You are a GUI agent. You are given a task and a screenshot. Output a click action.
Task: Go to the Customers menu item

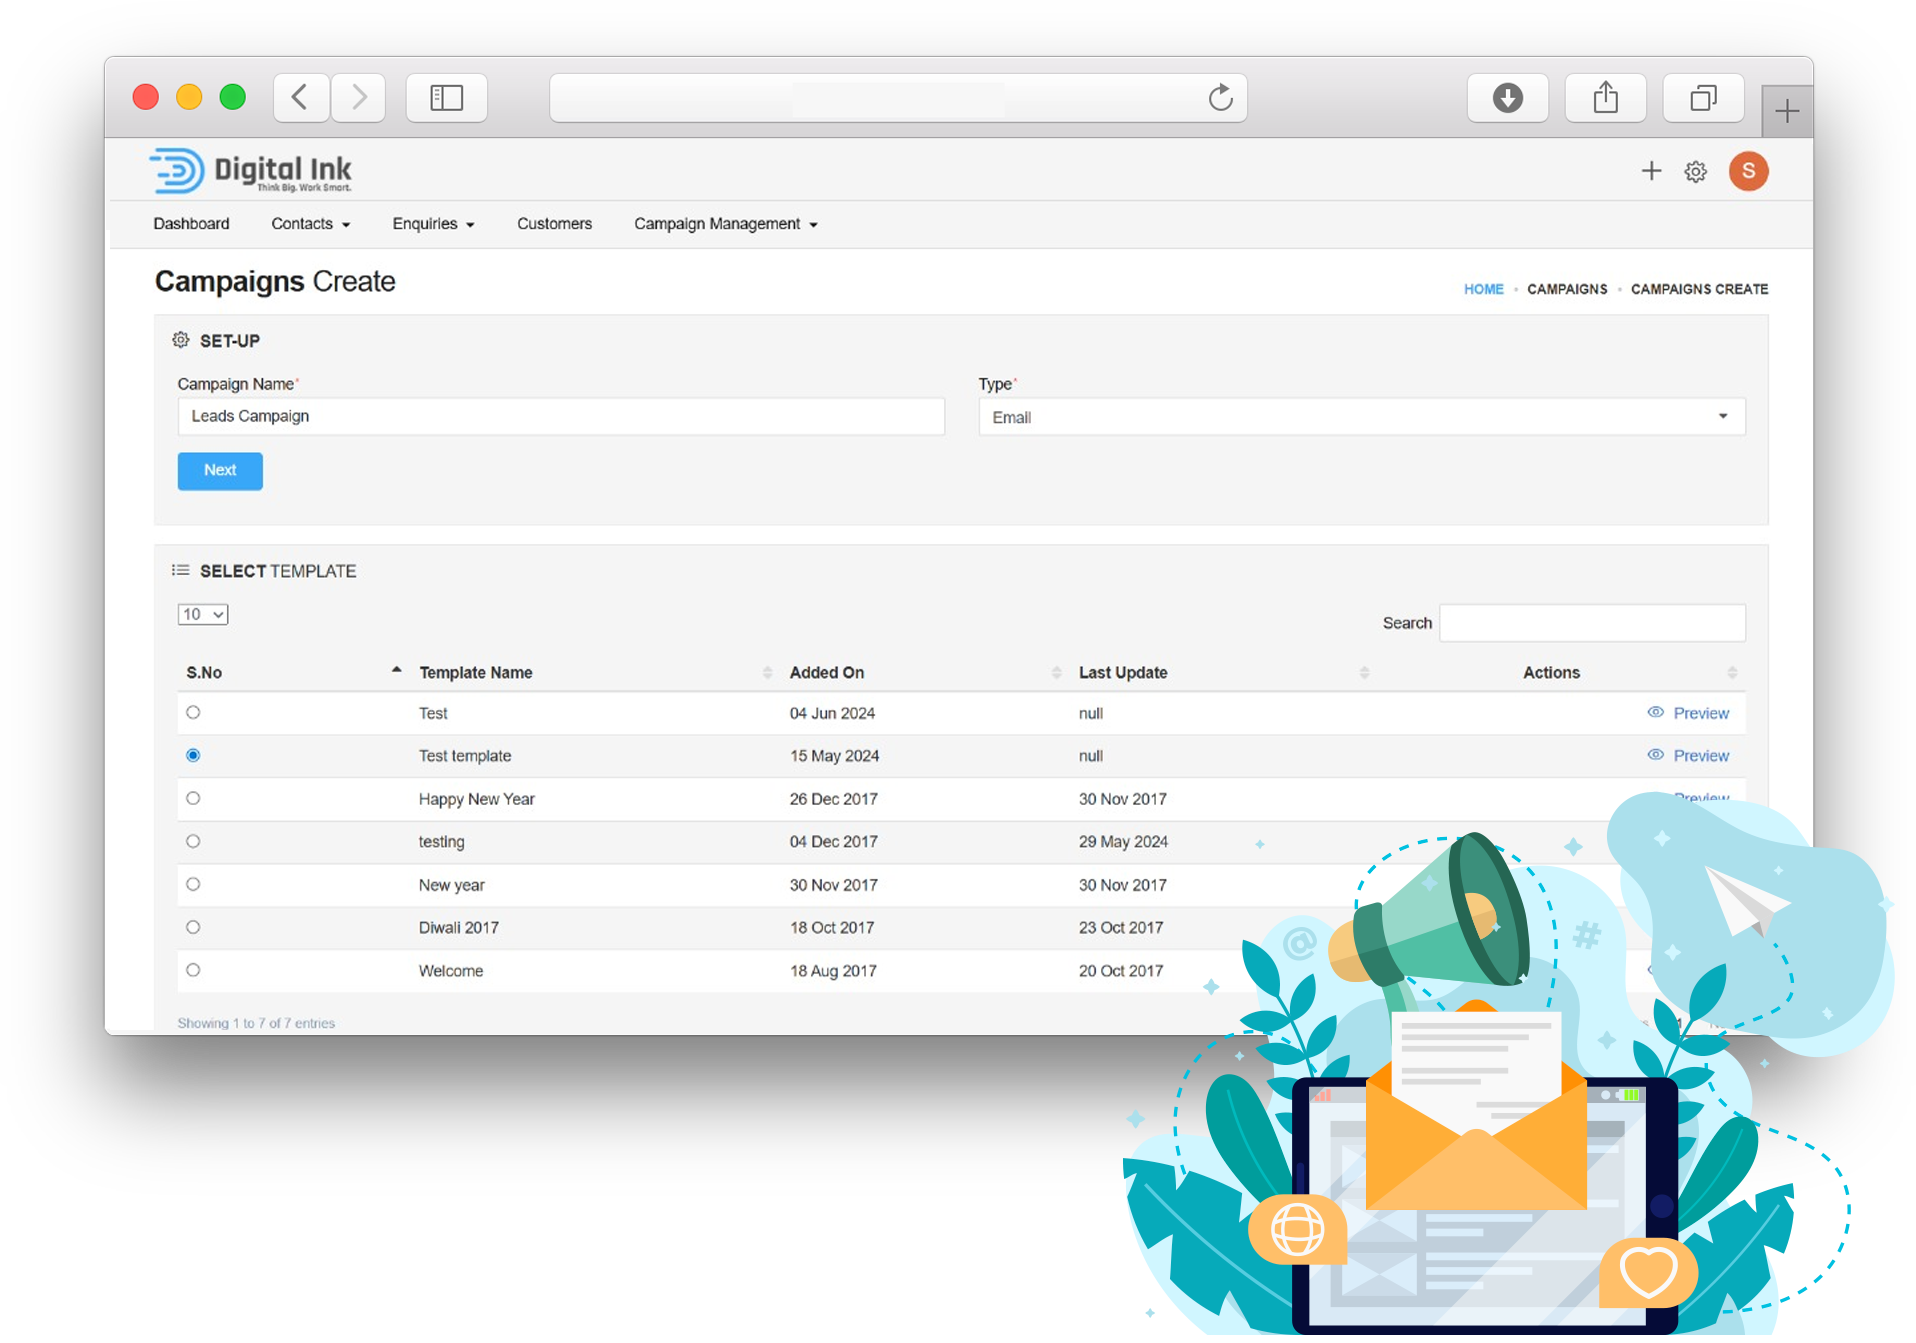click(554, 224)
